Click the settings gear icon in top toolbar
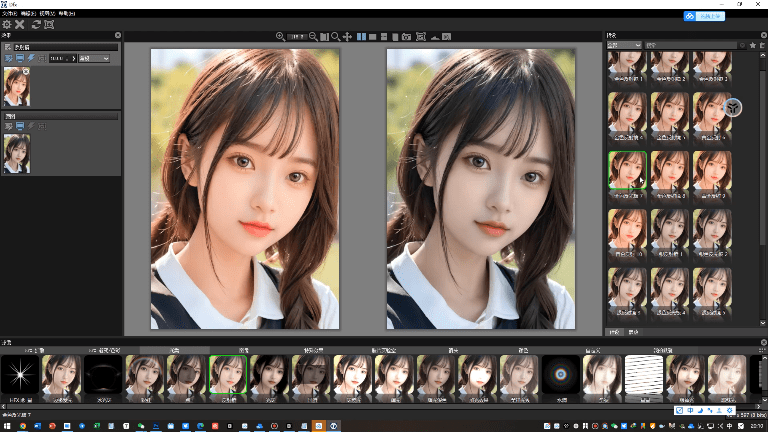Image resolution: width=768 pixels, height=432 pixels. (7, 24)
